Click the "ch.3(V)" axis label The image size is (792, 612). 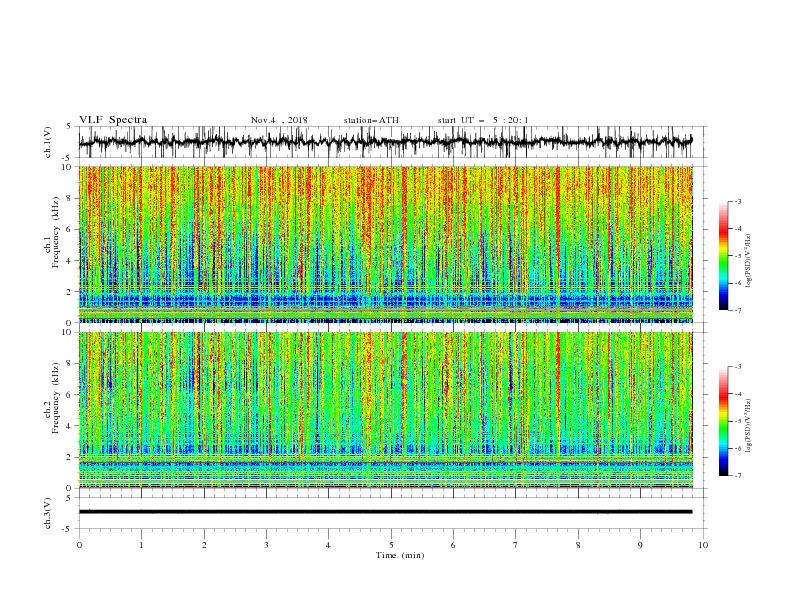(x=48, y=513)
